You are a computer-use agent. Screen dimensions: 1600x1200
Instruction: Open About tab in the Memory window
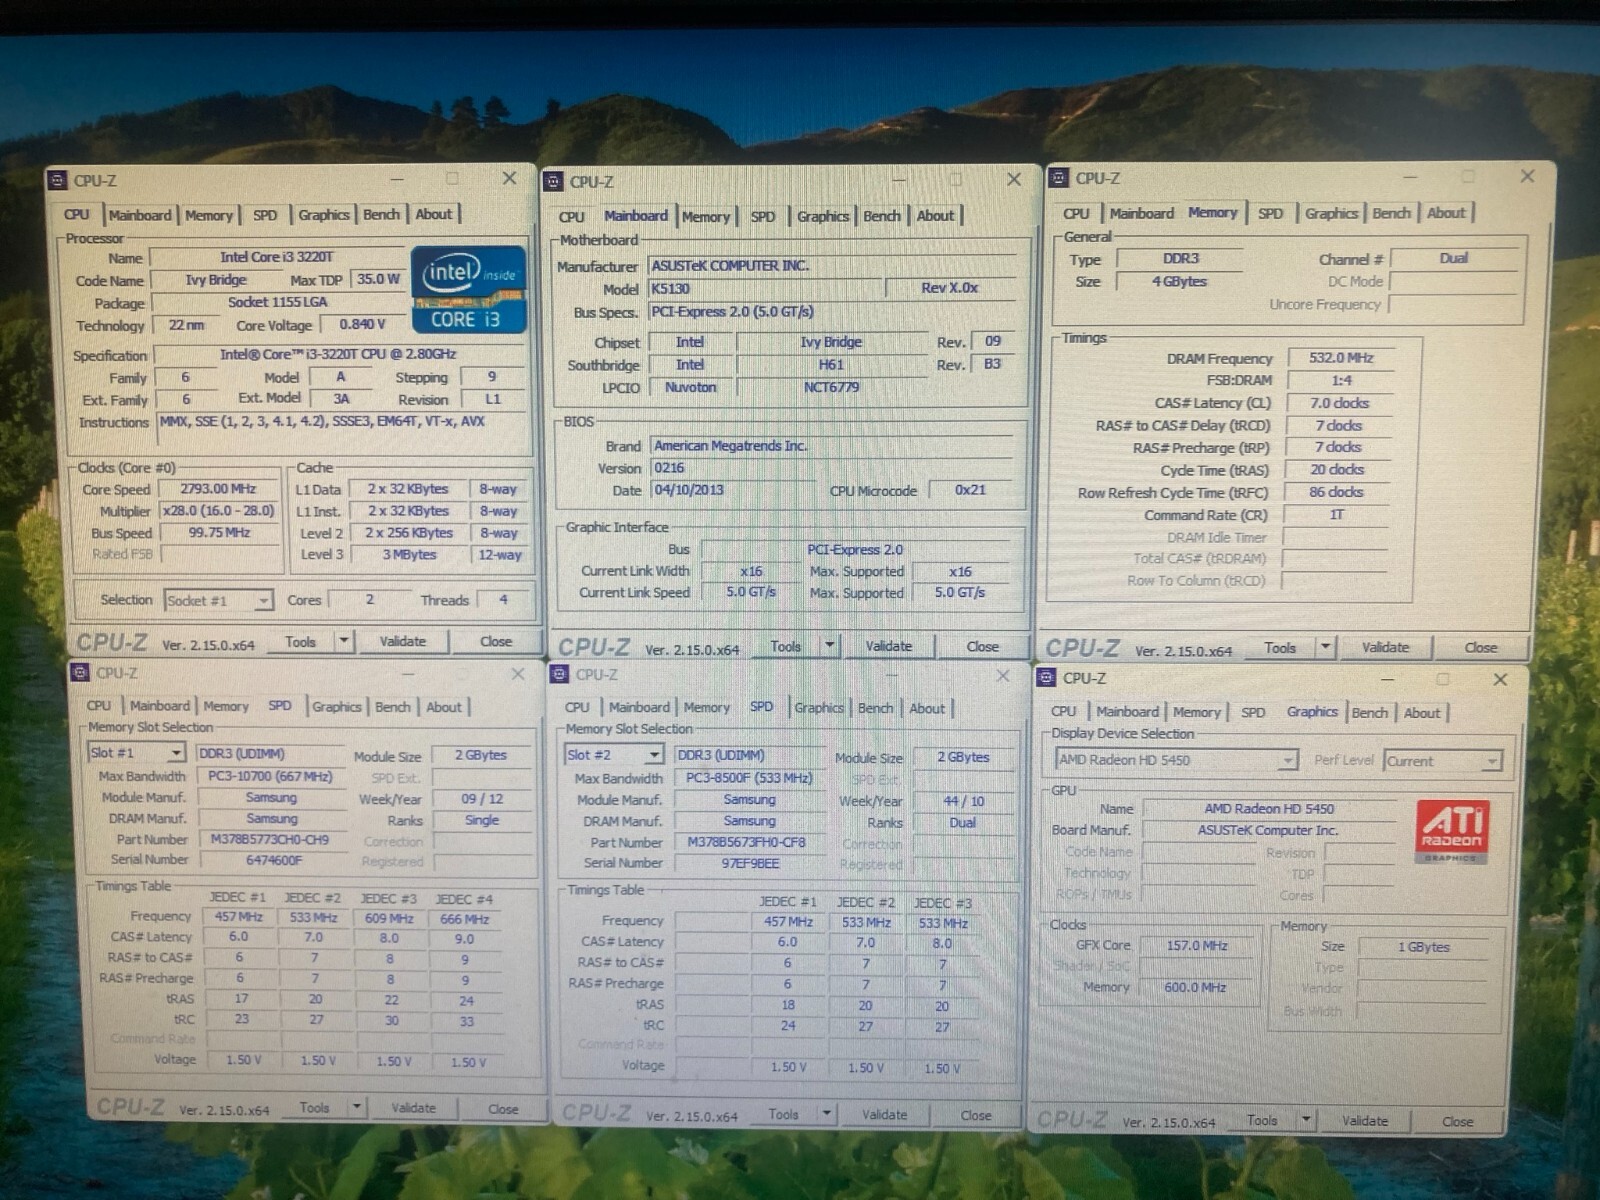coord(1446,213)
